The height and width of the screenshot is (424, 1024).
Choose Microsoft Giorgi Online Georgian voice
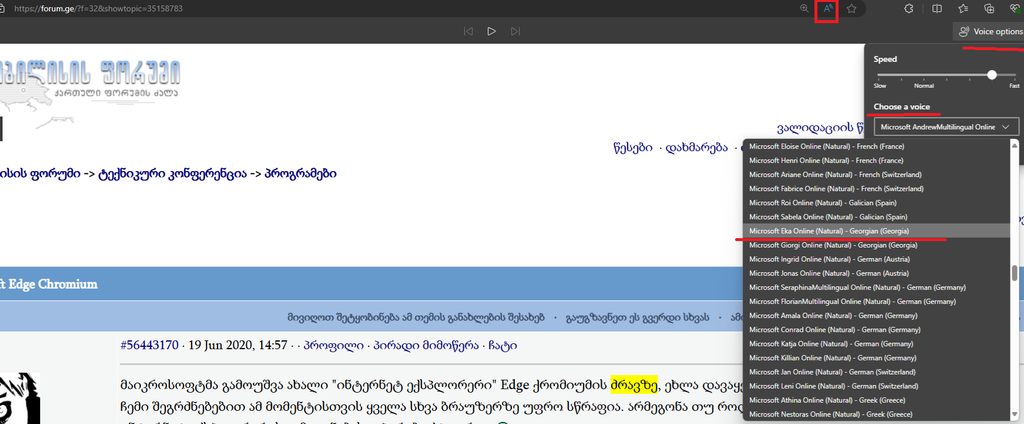(878, 245)
